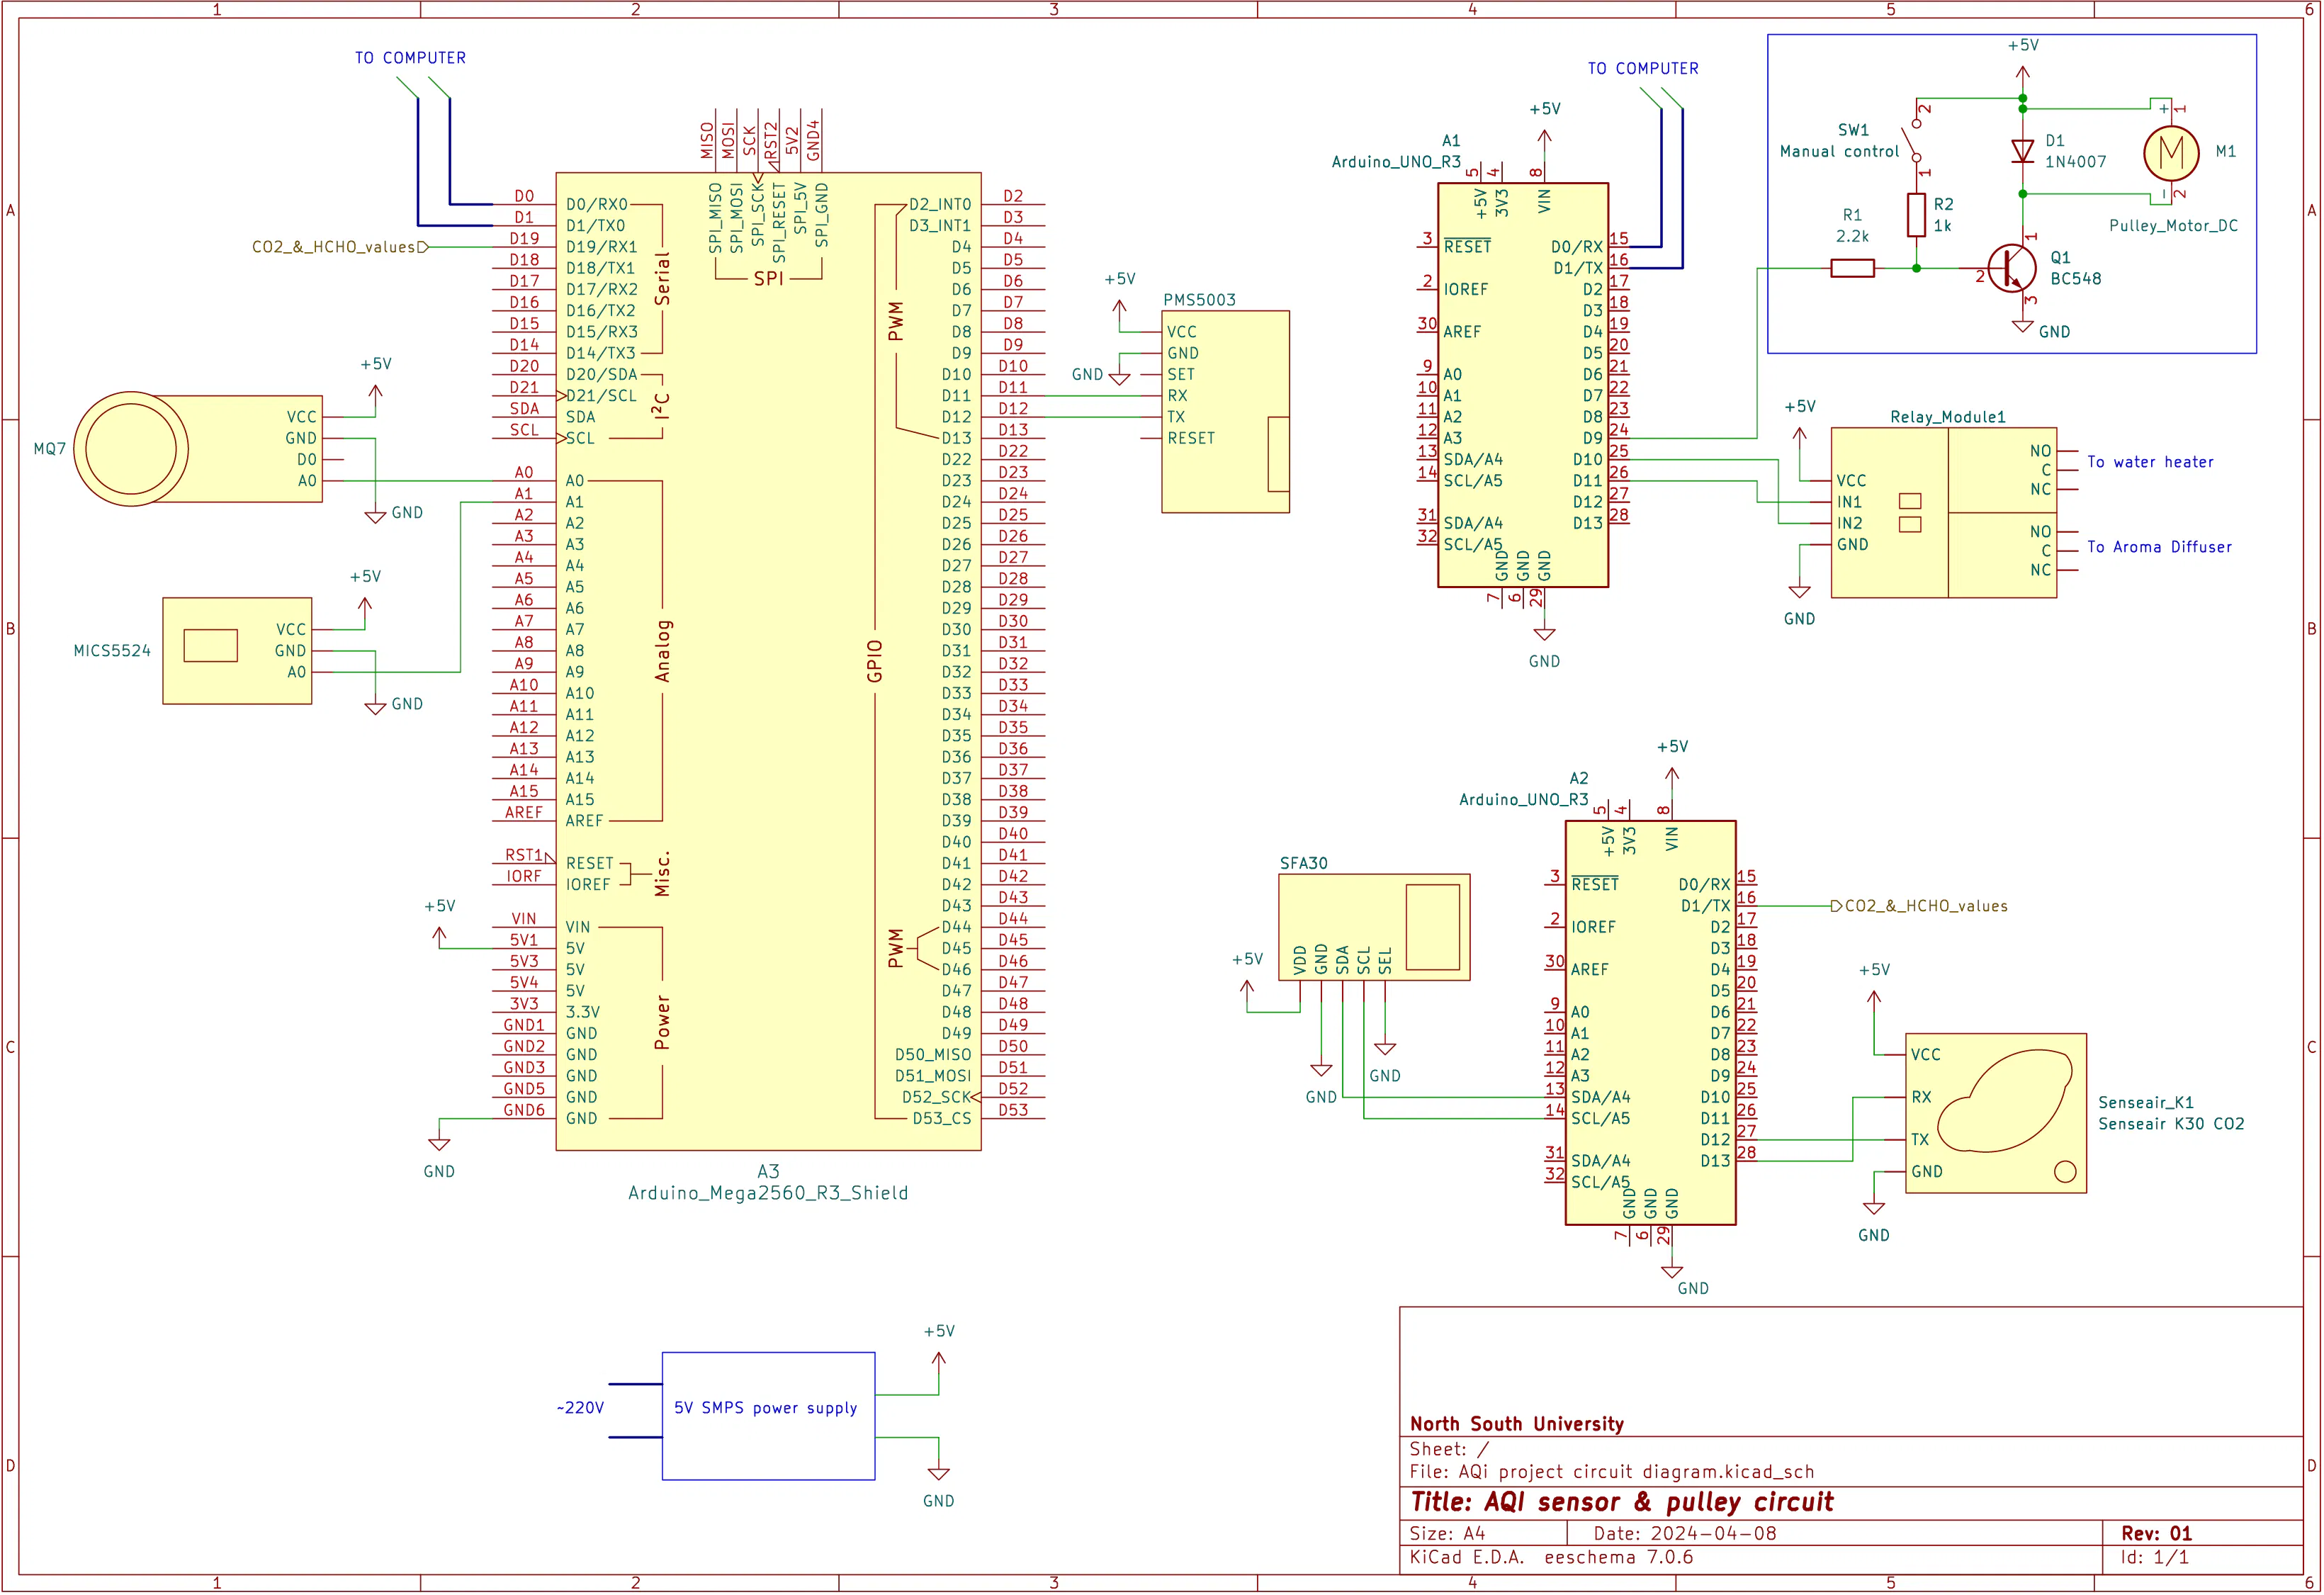Select the Arduino_Mega2560_R3_Shield reference text

pos(767,1193)
